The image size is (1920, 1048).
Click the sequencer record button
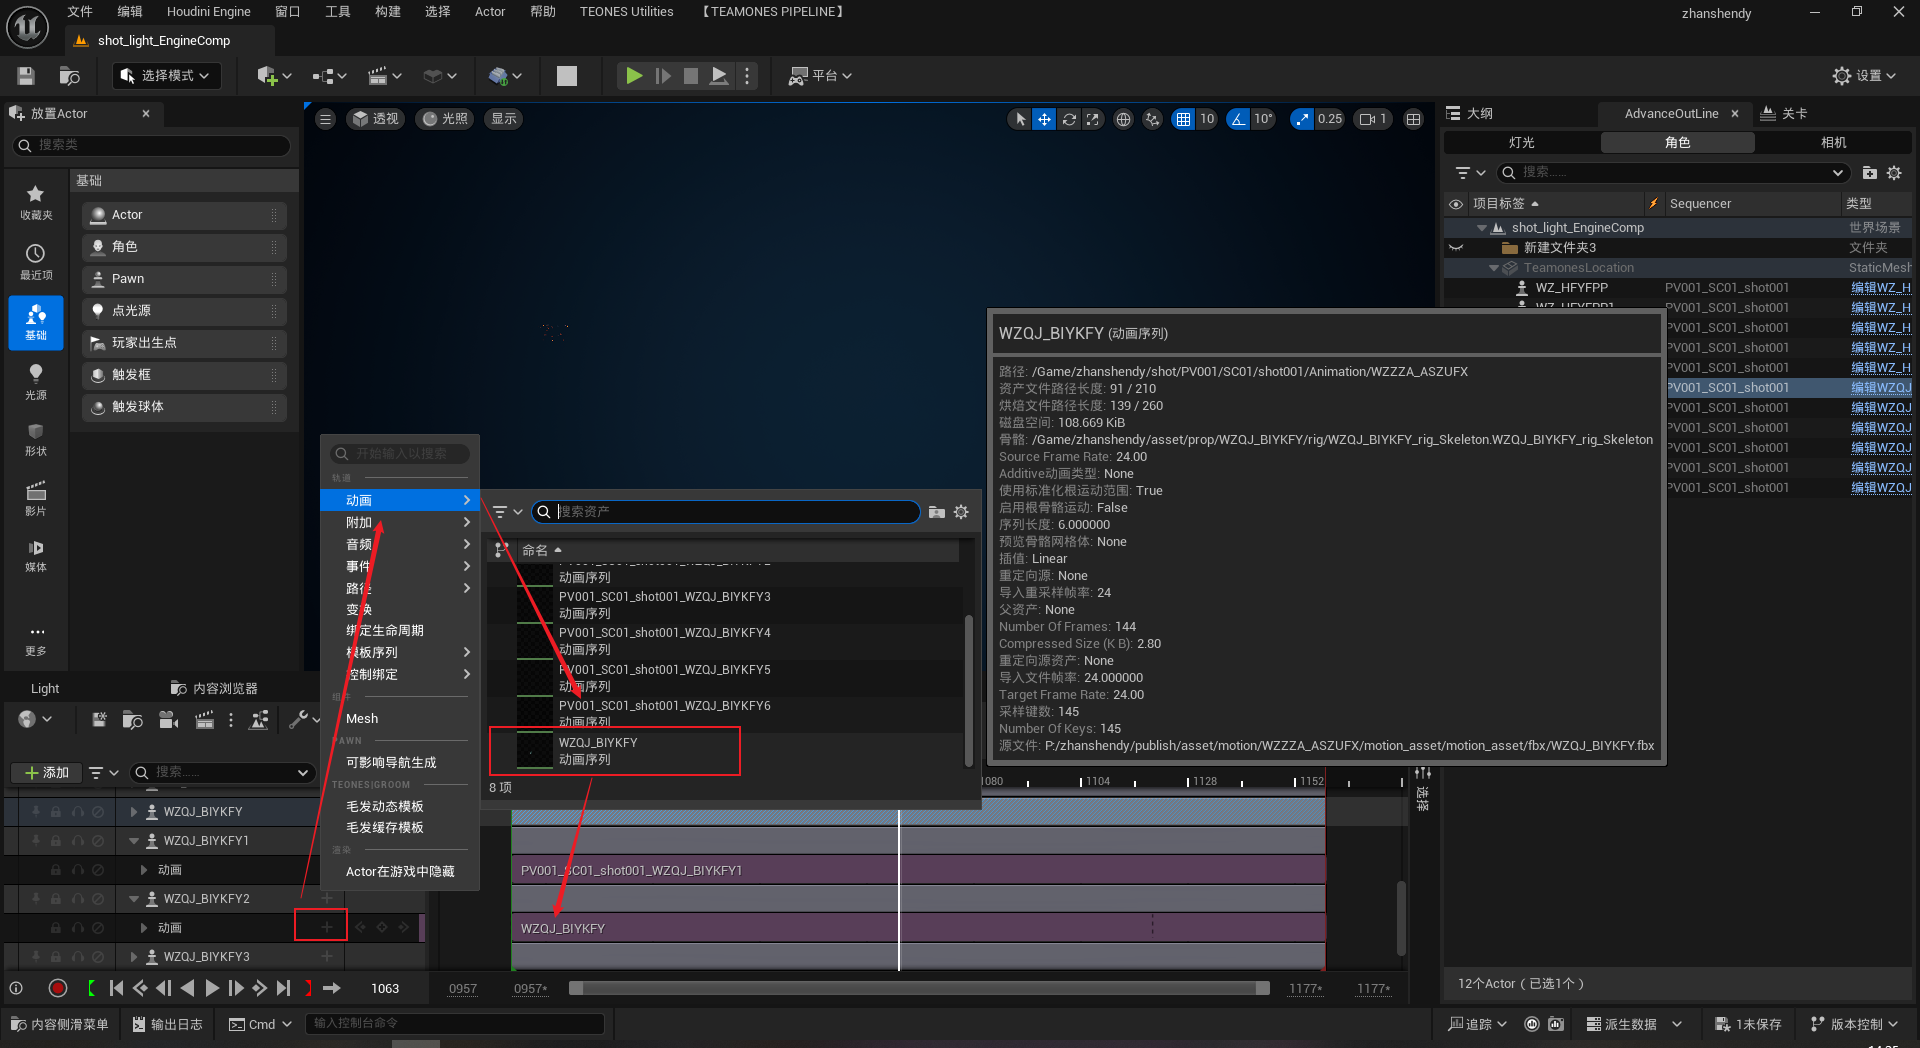[58, 988]
